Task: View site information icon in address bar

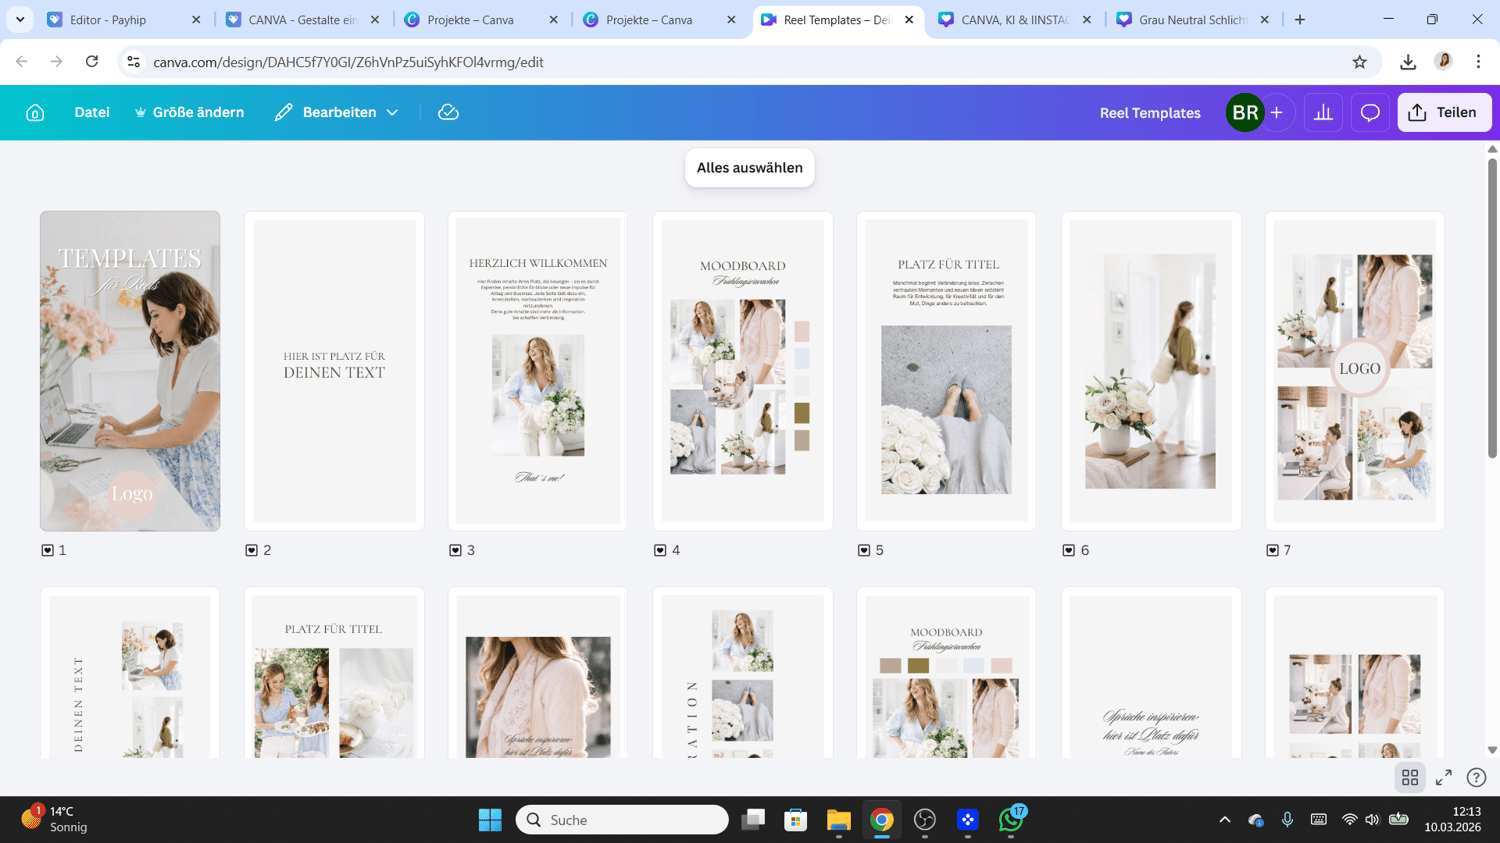Action: pos(133,62)
